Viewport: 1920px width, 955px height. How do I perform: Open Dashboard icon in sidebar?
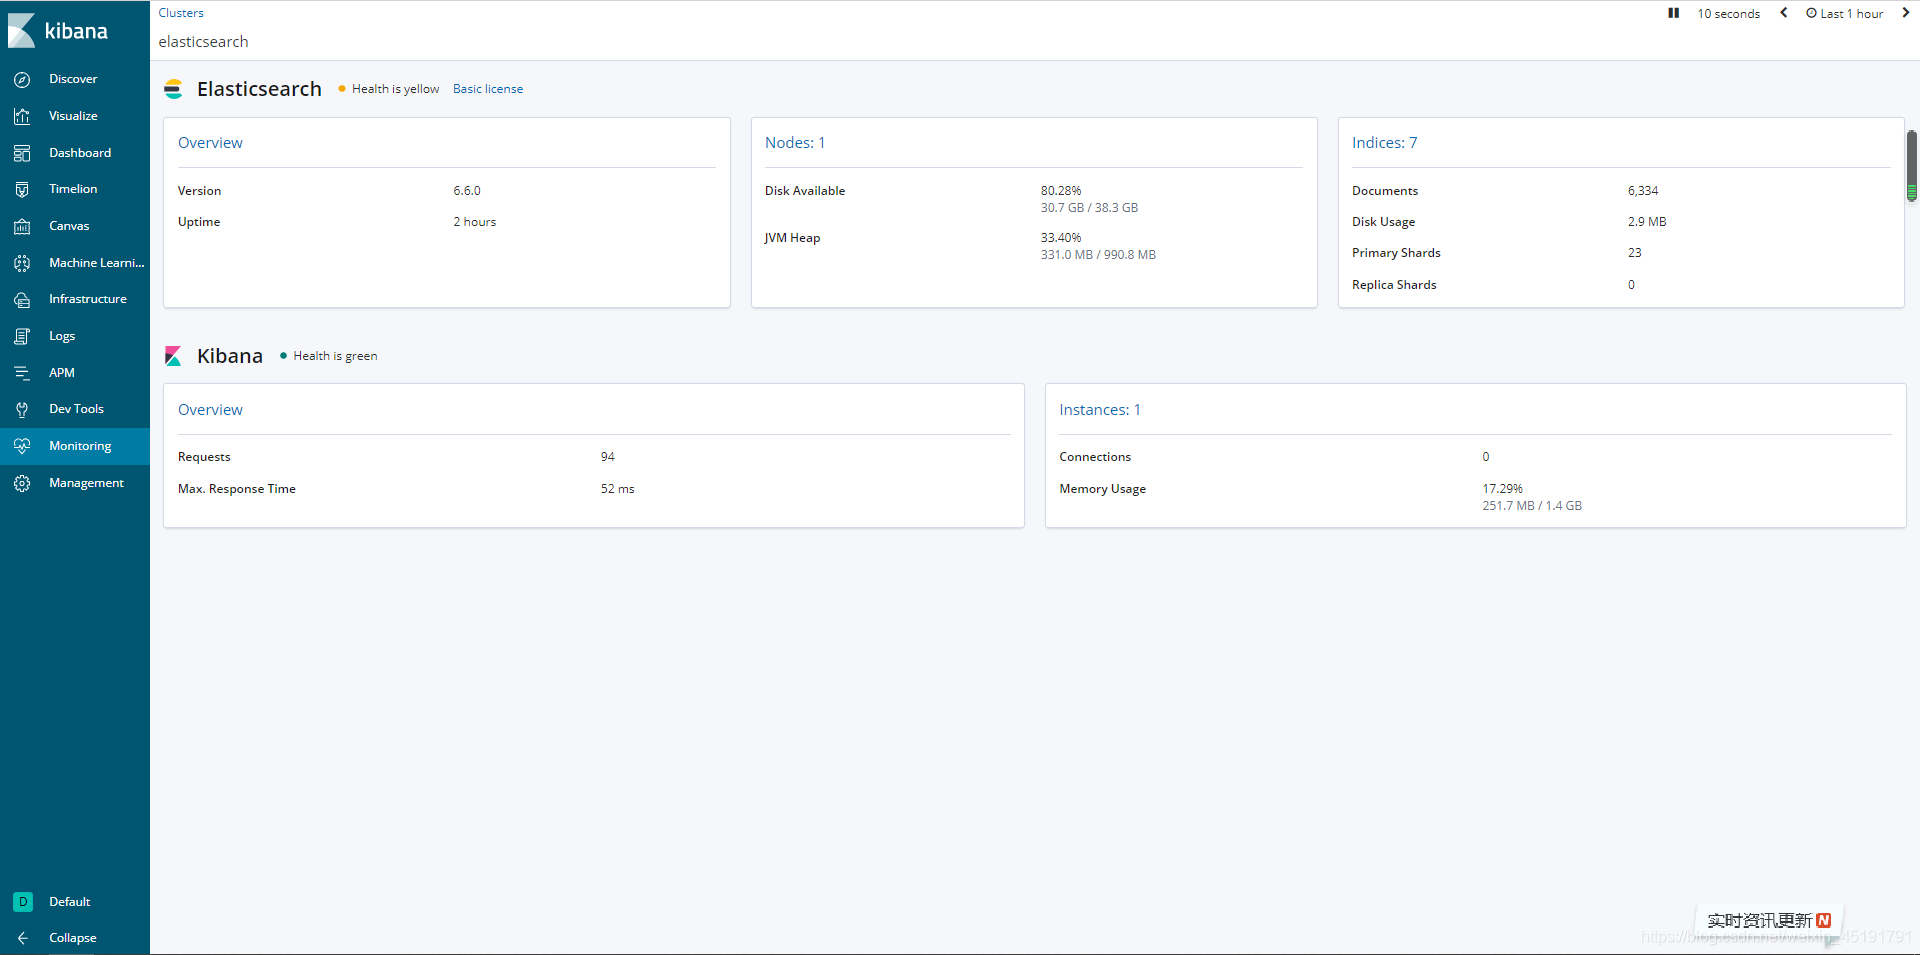[22, 153]
